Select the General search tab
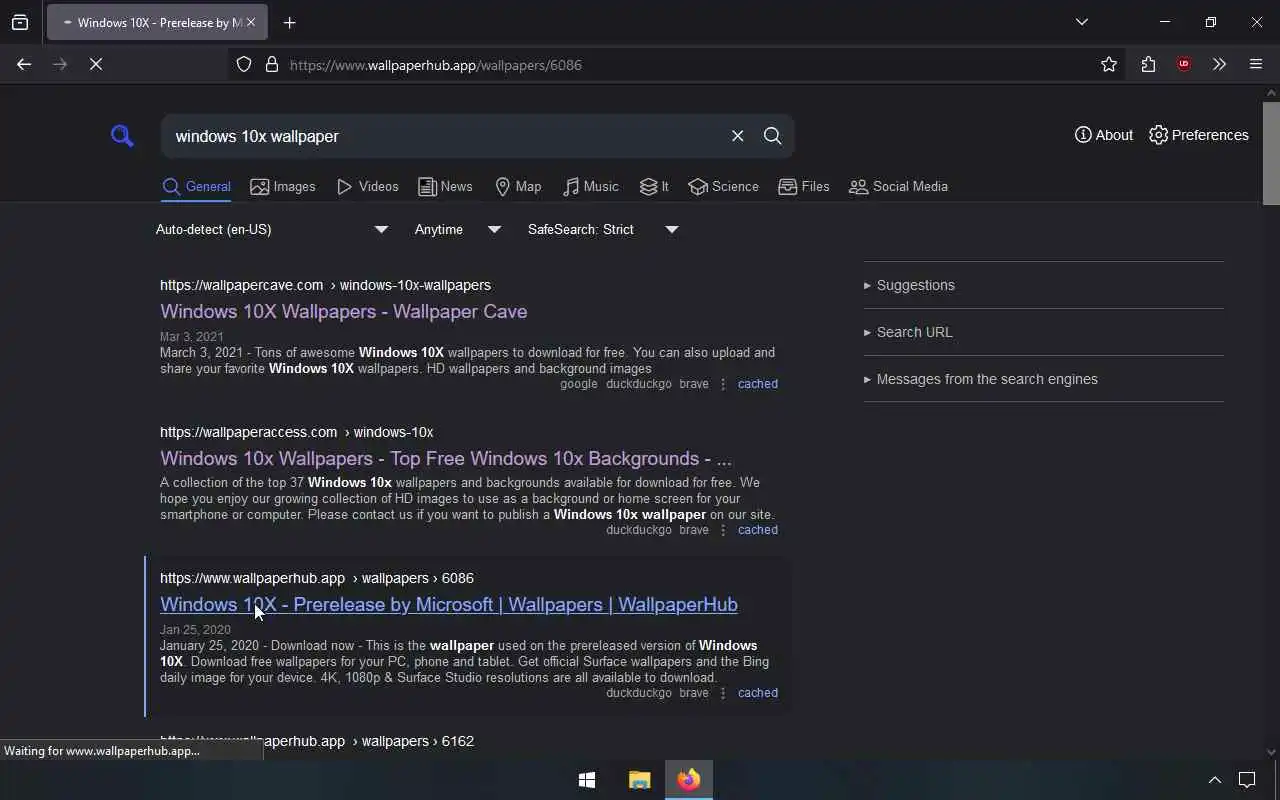1280x800 pixels. coord(196,187)
